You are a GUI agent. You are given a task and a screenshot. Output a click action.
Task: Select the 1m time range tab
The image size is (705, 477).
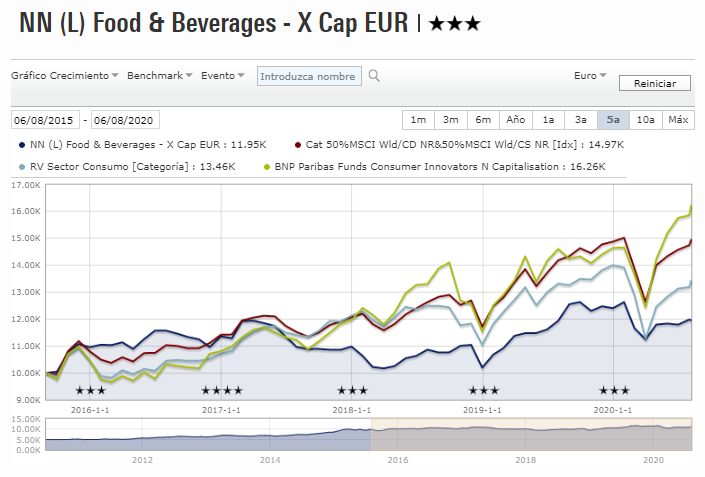pos(418,120)
